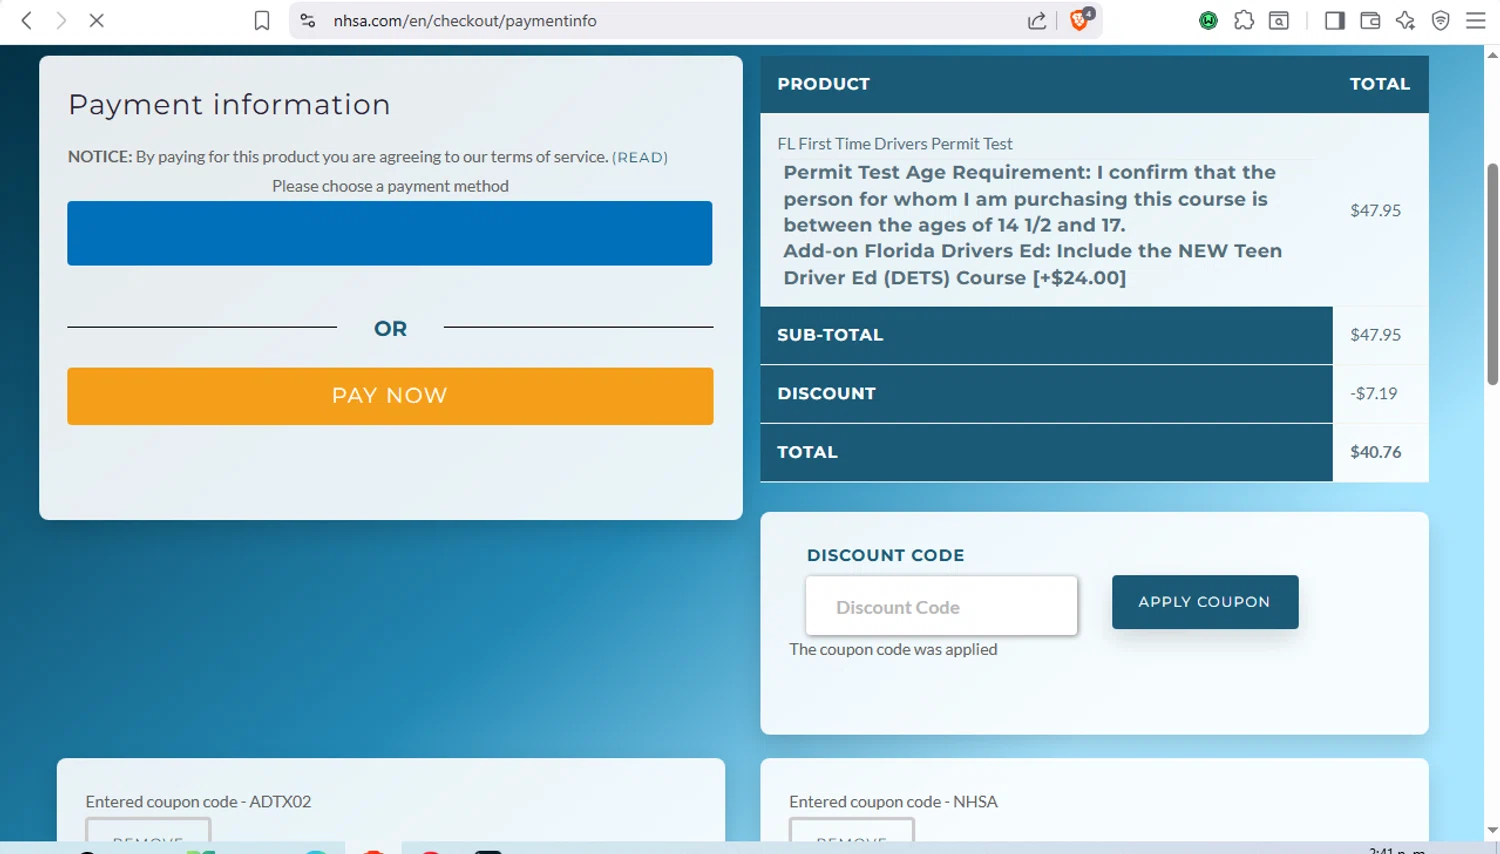This screenshot has height=854, width=1500.
Task: Click the page vertical scrollbar thumb
Action: click(1492, 274)
